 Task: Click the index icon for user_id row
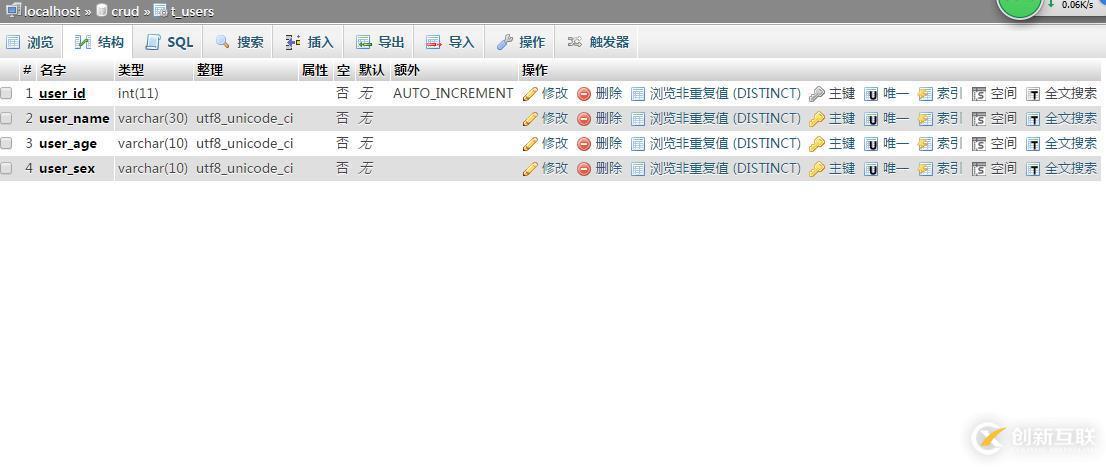point(925,94)
